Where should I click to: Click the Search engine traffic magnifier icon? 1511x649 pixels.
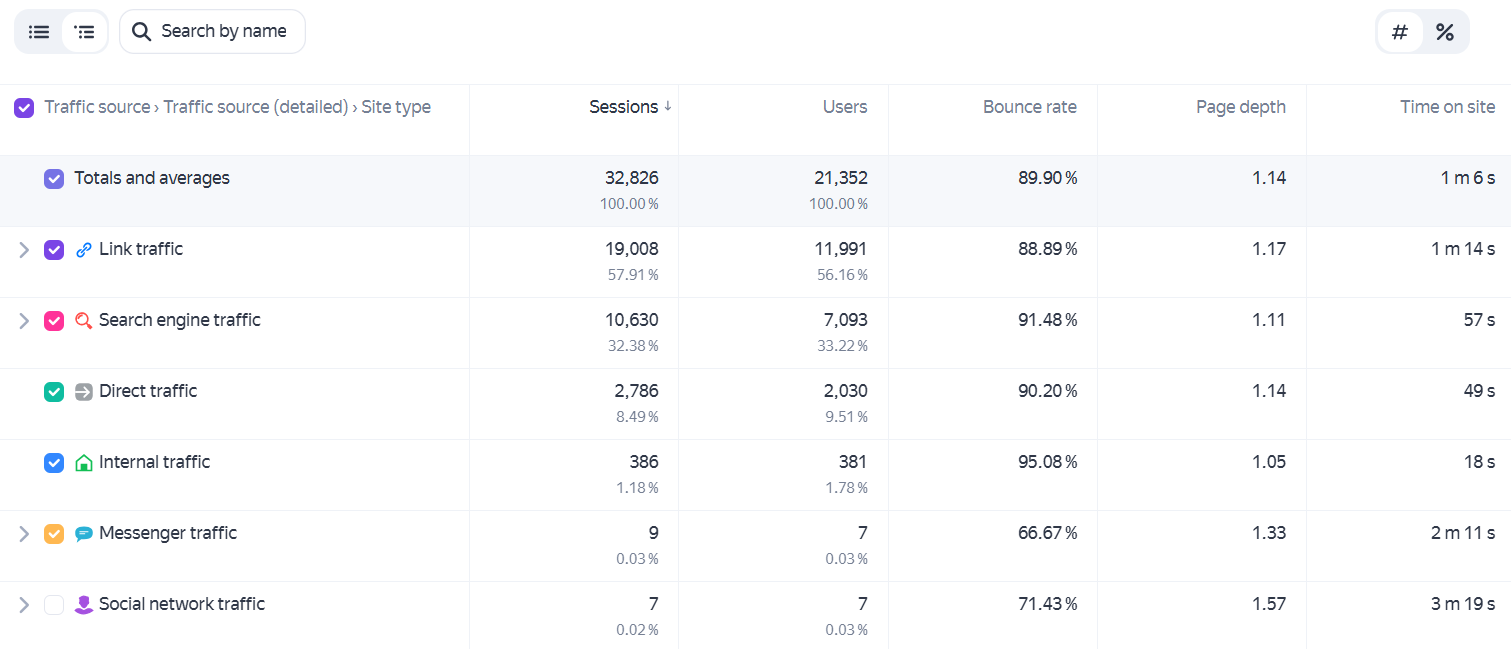tap(84, 321)
